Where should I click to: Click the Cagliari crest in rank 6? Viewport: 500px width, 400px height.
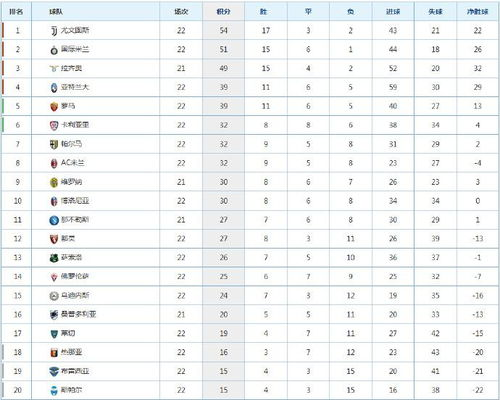[54, 125]
